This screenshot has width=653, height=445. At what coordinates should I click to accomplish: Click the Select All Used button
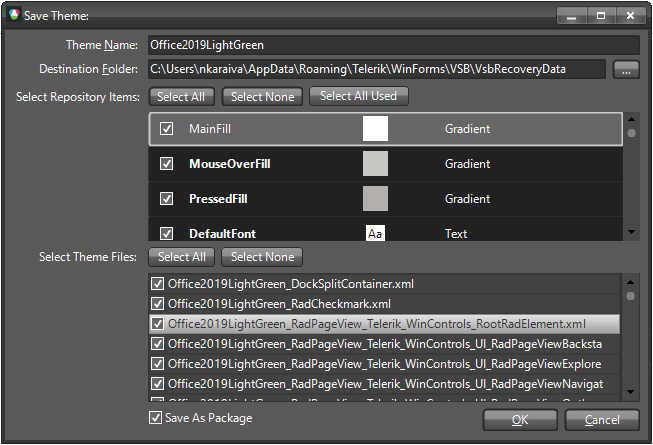pyautogui.click(x=359, y=96)
